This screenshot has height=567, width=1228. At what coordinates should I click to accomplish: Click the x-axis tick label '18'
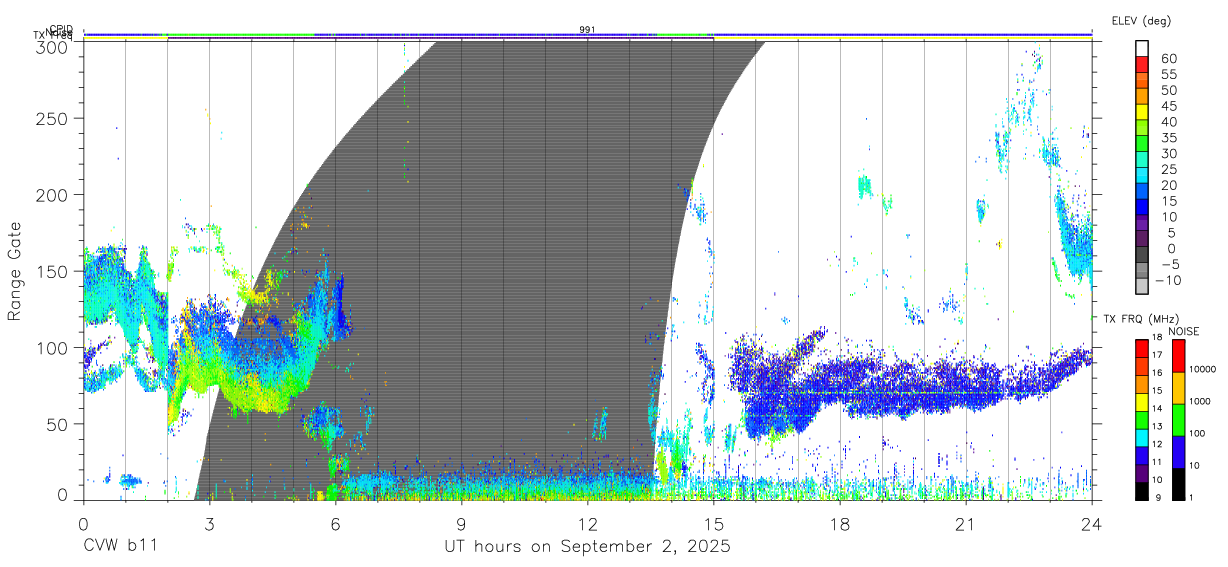pyautogui.click(x=840, y=524)
